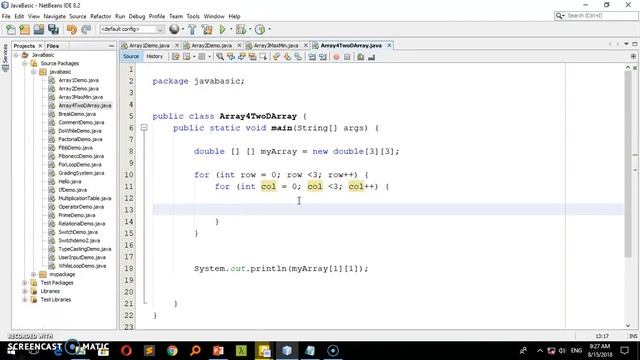Open the Tools menu
Viewport: 640px width, 360px height.
193,16
